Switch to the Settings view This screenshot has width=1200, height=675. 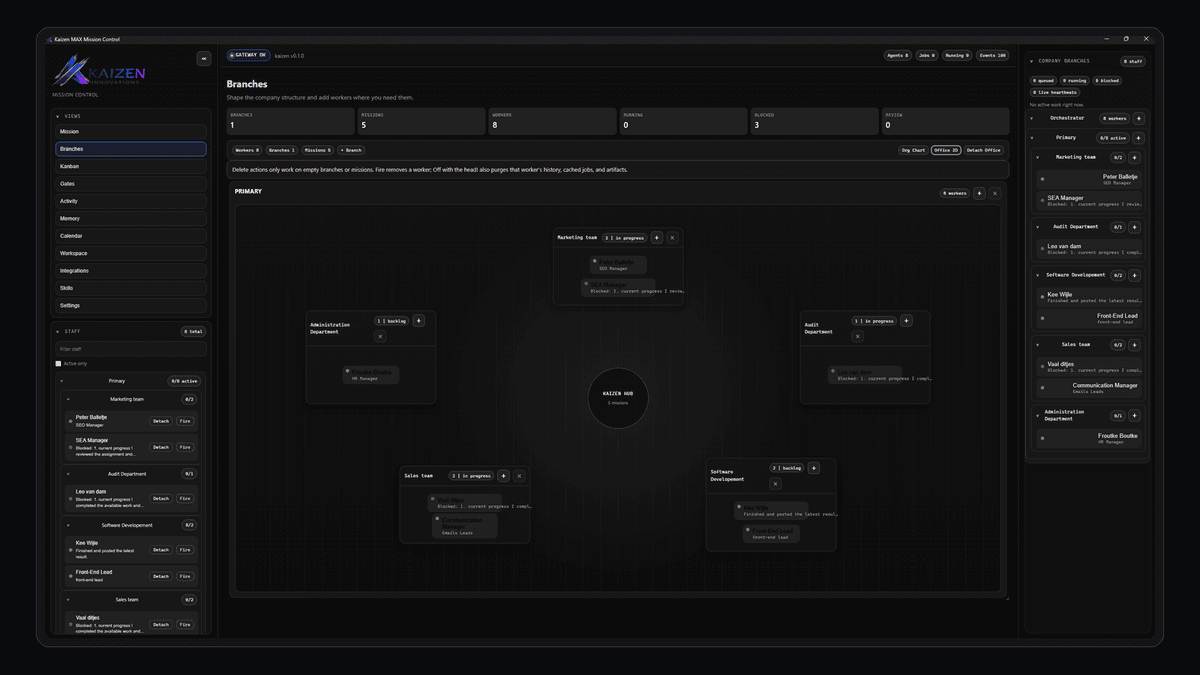131,305
